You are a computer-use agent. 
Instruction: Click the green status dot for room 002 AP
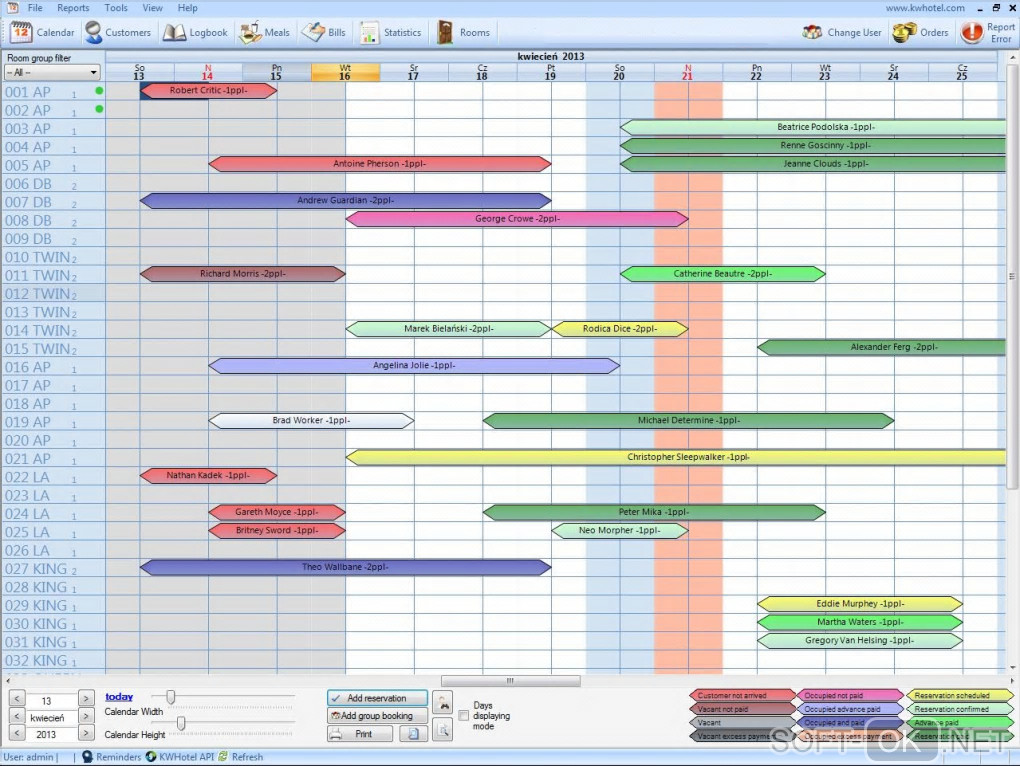99,109
